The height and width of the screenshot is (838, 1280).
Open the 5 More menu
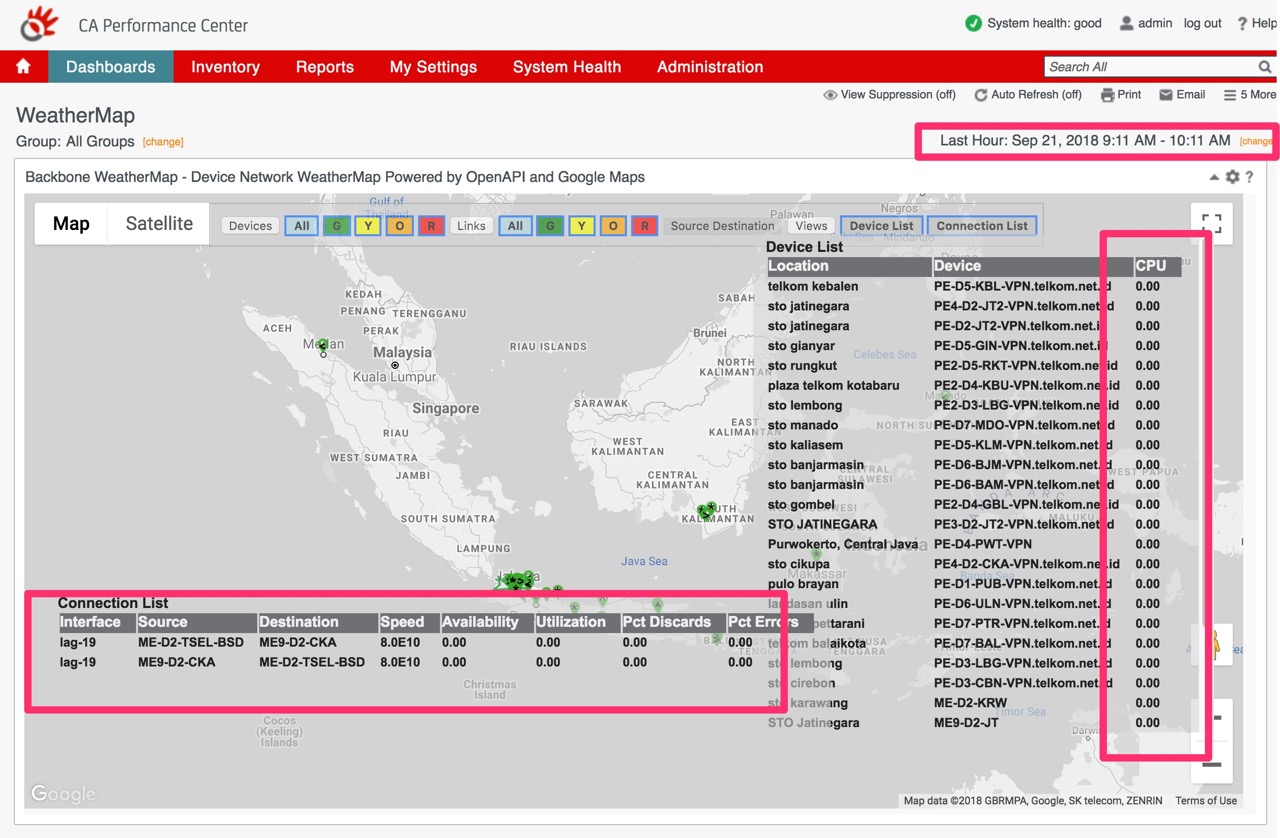[1250, 95]
